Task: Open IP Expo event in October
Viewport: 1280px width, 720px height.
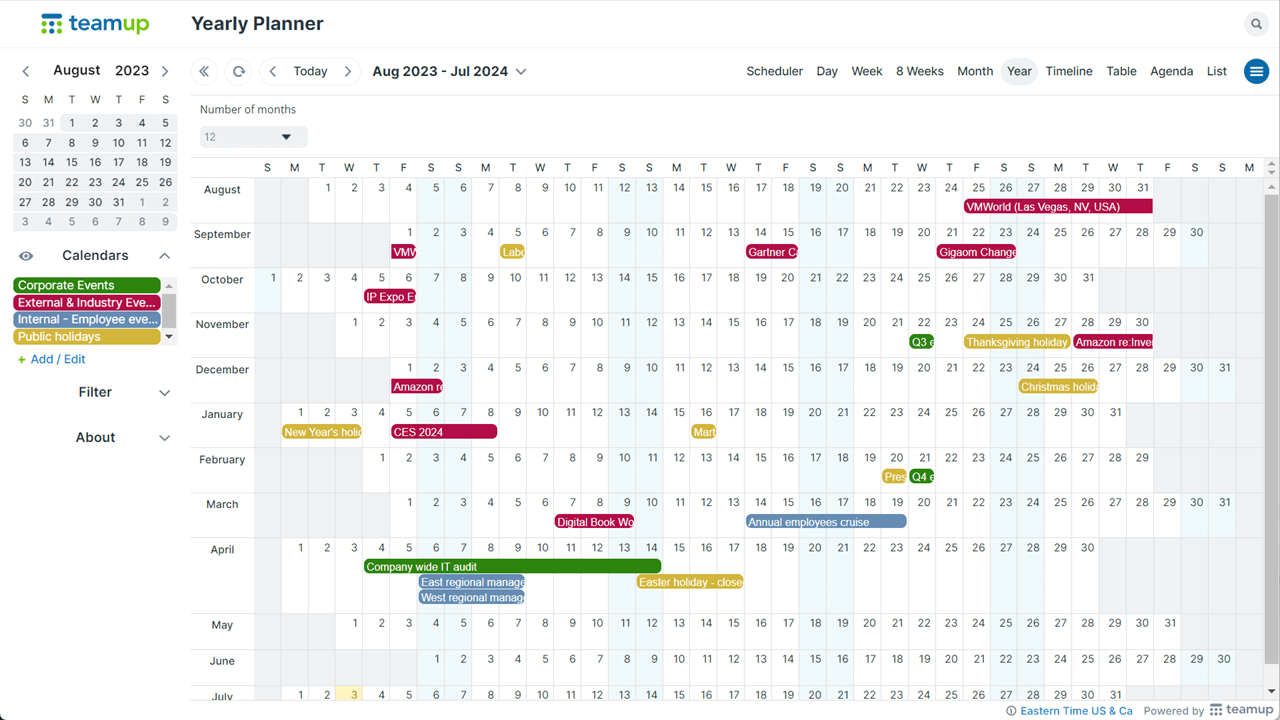Action: [390, 297]
